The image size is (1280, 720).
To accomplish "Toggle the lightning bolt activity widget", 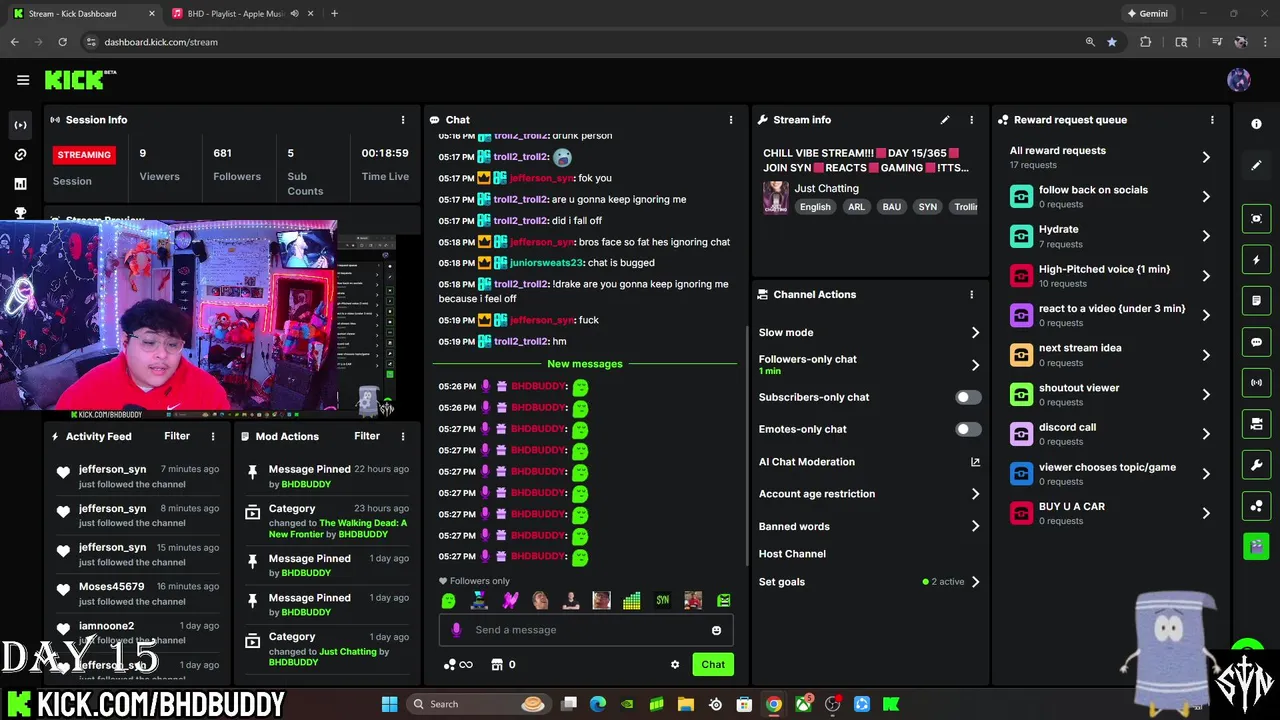I will [1256, 260].
